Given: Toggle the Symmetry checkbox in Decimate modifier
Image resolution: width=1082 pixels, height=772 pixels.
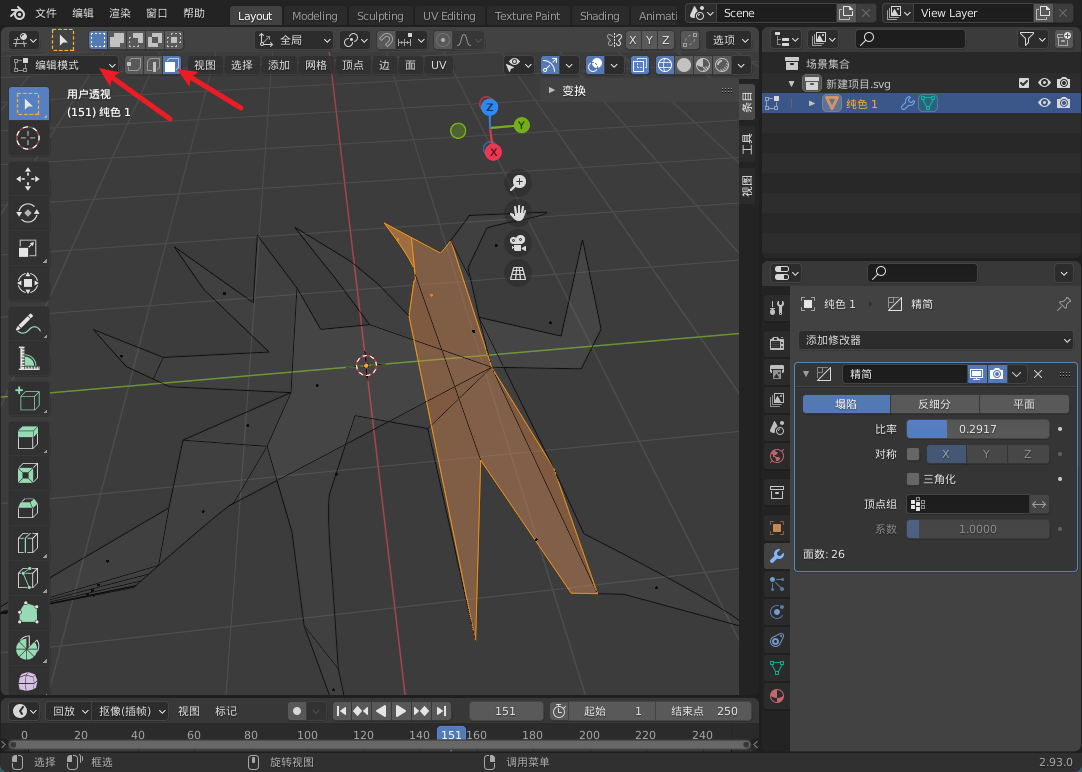Looking at the screenshot, I should 913,454.
